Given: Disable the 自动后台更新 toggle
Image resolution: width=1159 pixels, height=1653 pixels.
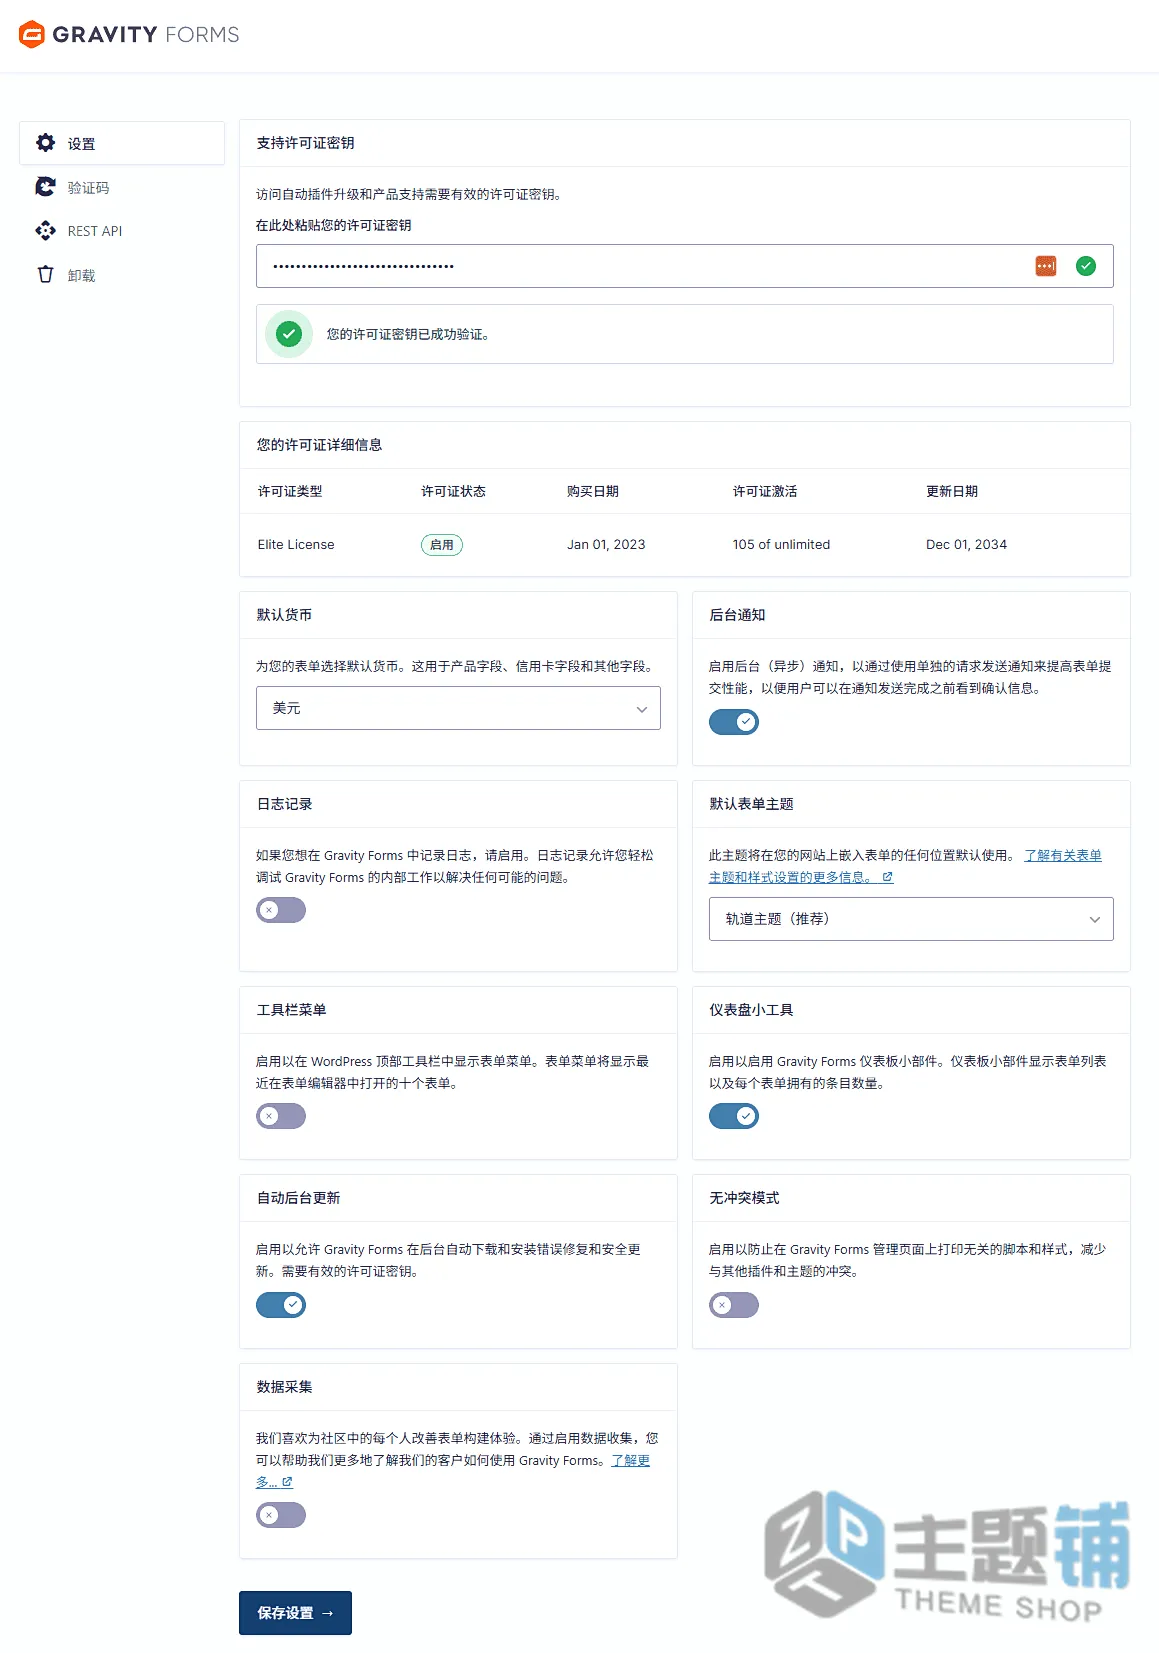Looking at the screenshot, I should coord(281,1305).
